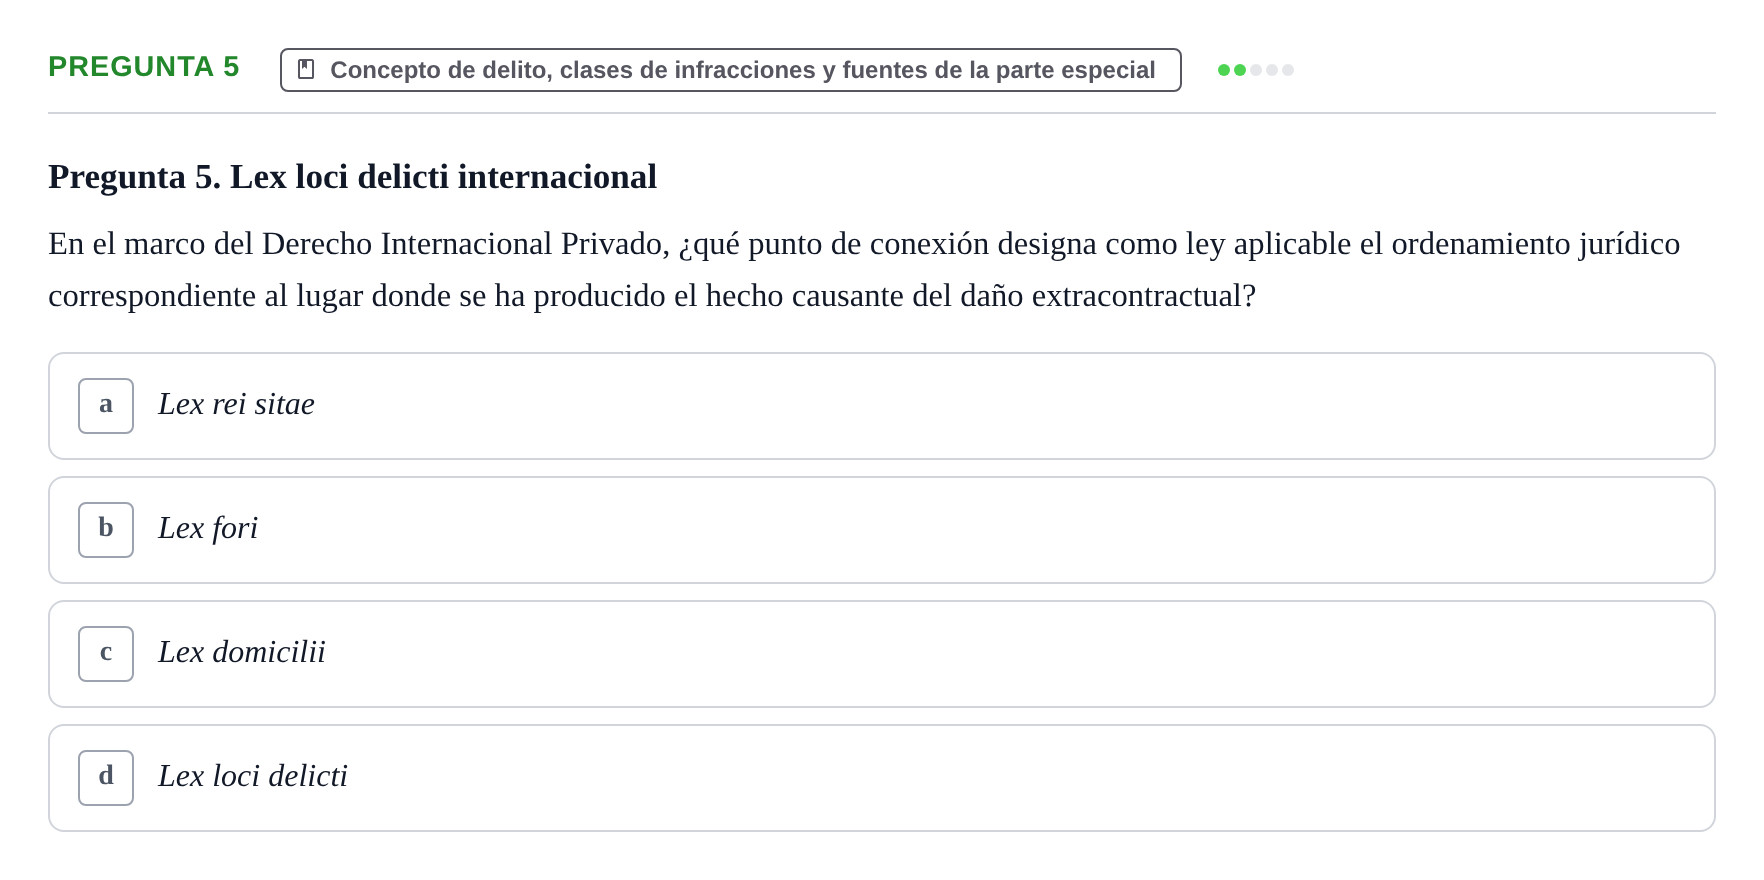The width and height of the screenshot is (1764, 880).
Task: Click the fifth gray progress dot
Action: (1288, 70)
